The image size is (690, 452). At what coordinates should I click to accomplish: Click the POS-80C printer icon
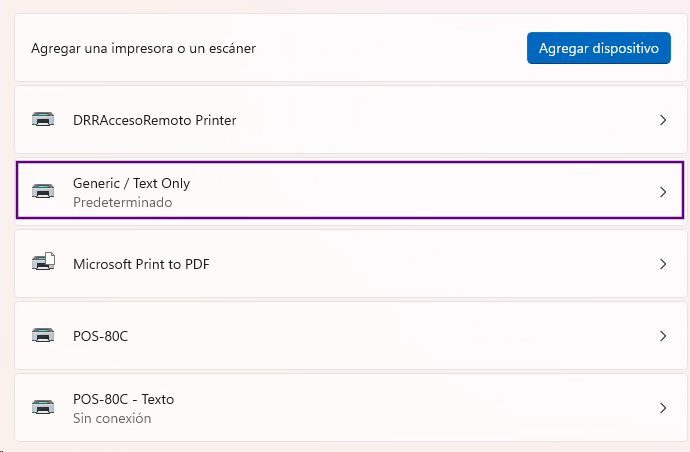coord(43,336)
